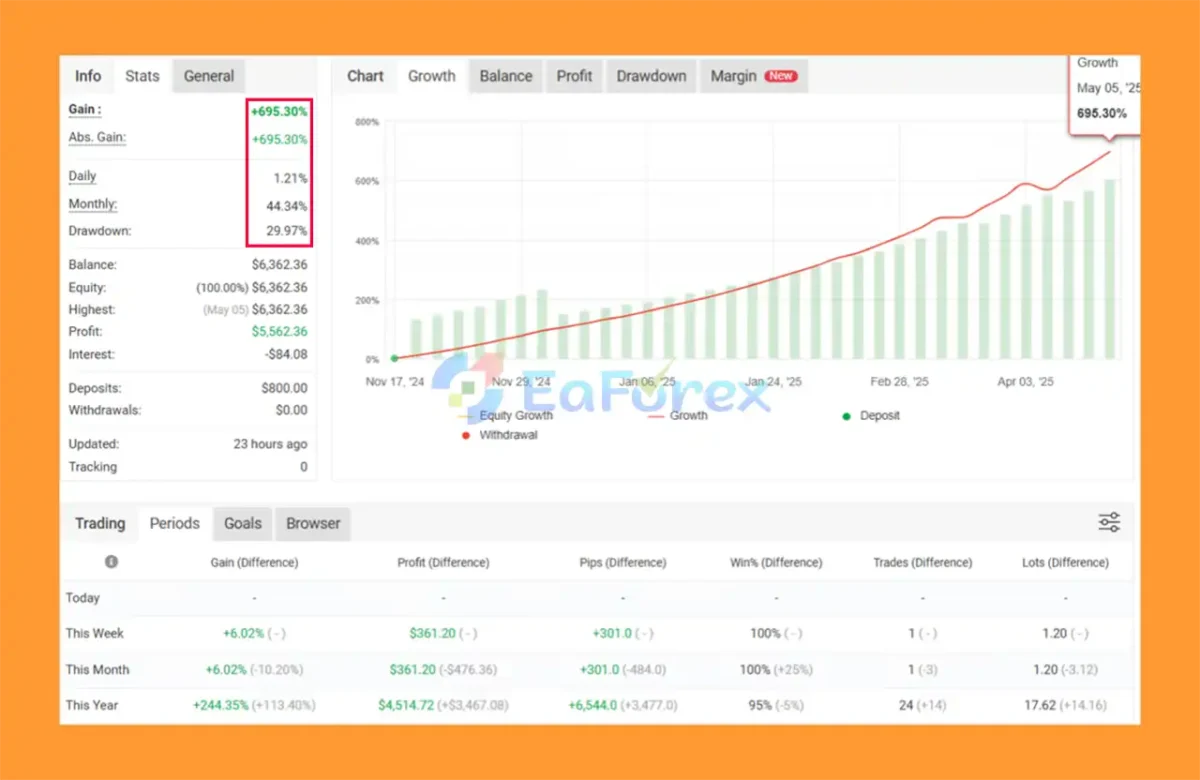The width and height of the screenshot is (1200, 780).
Task: Switch to the Stats tab
Action: coord(142,76)
